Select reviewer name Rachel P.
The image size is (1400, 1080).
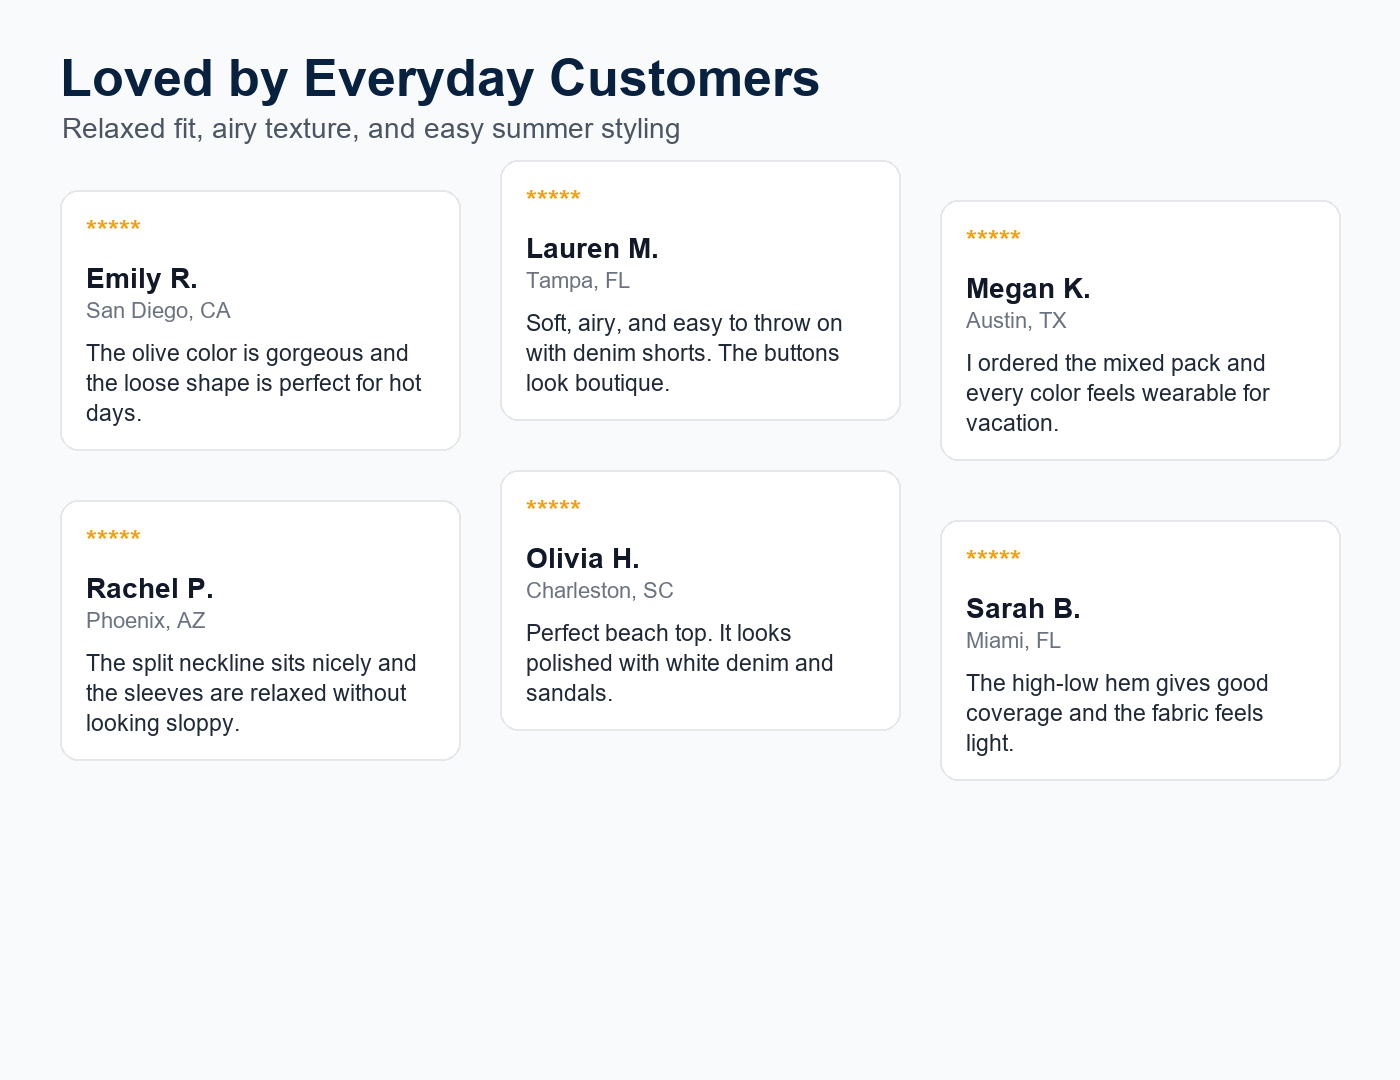pyautogui.click(x=150, y=588)
